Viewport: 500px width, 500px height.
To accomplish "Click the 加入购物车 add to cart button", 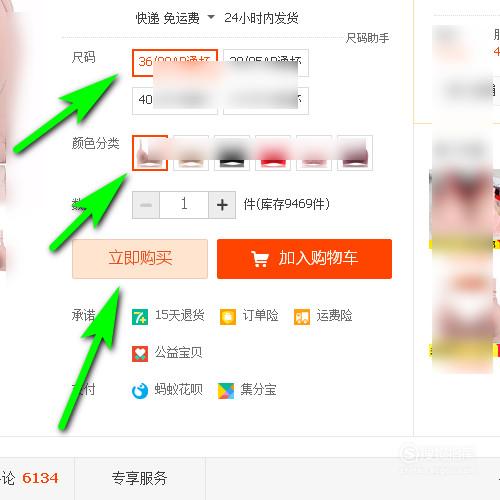I will point(304,259).
